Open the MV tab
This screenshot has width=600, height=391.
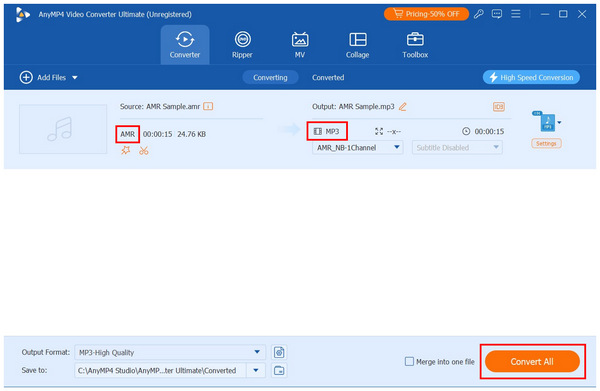(x=300, y=45)
